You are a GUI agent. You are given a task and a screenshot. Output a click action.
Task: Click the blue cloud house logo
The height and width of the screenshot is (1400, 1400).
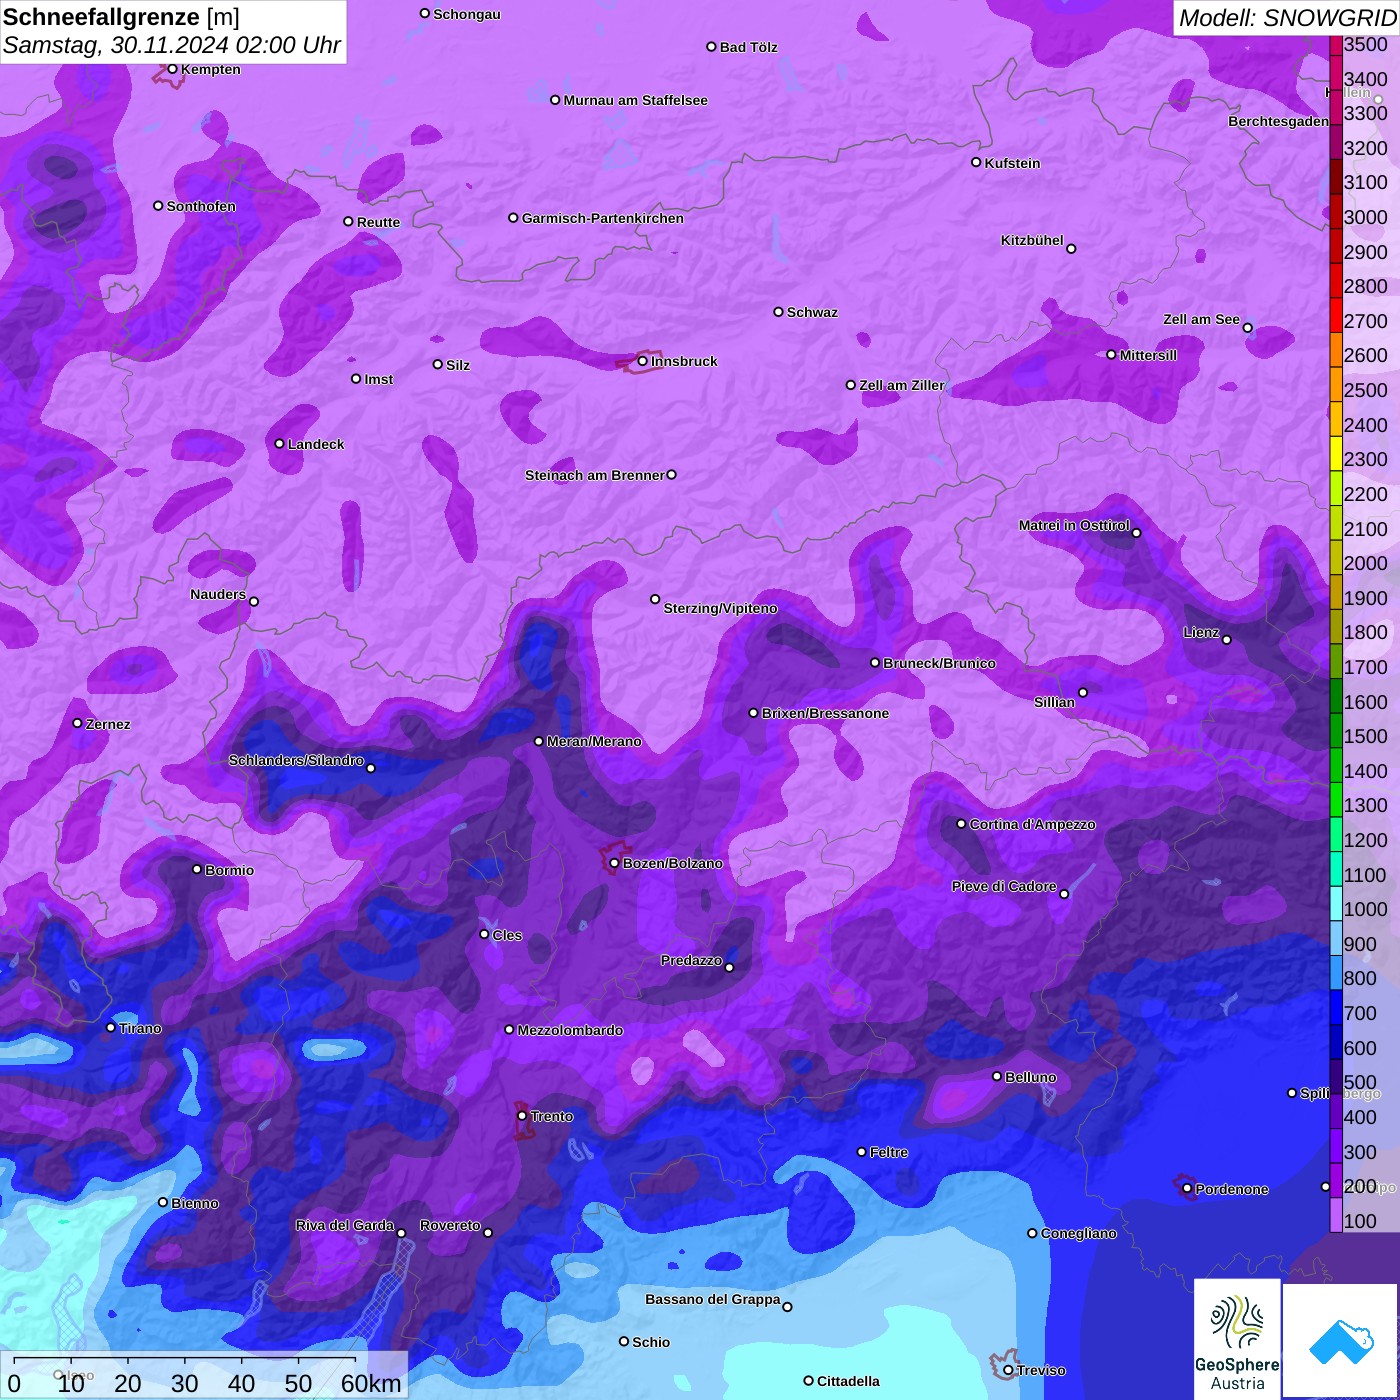[1341, 1340]
